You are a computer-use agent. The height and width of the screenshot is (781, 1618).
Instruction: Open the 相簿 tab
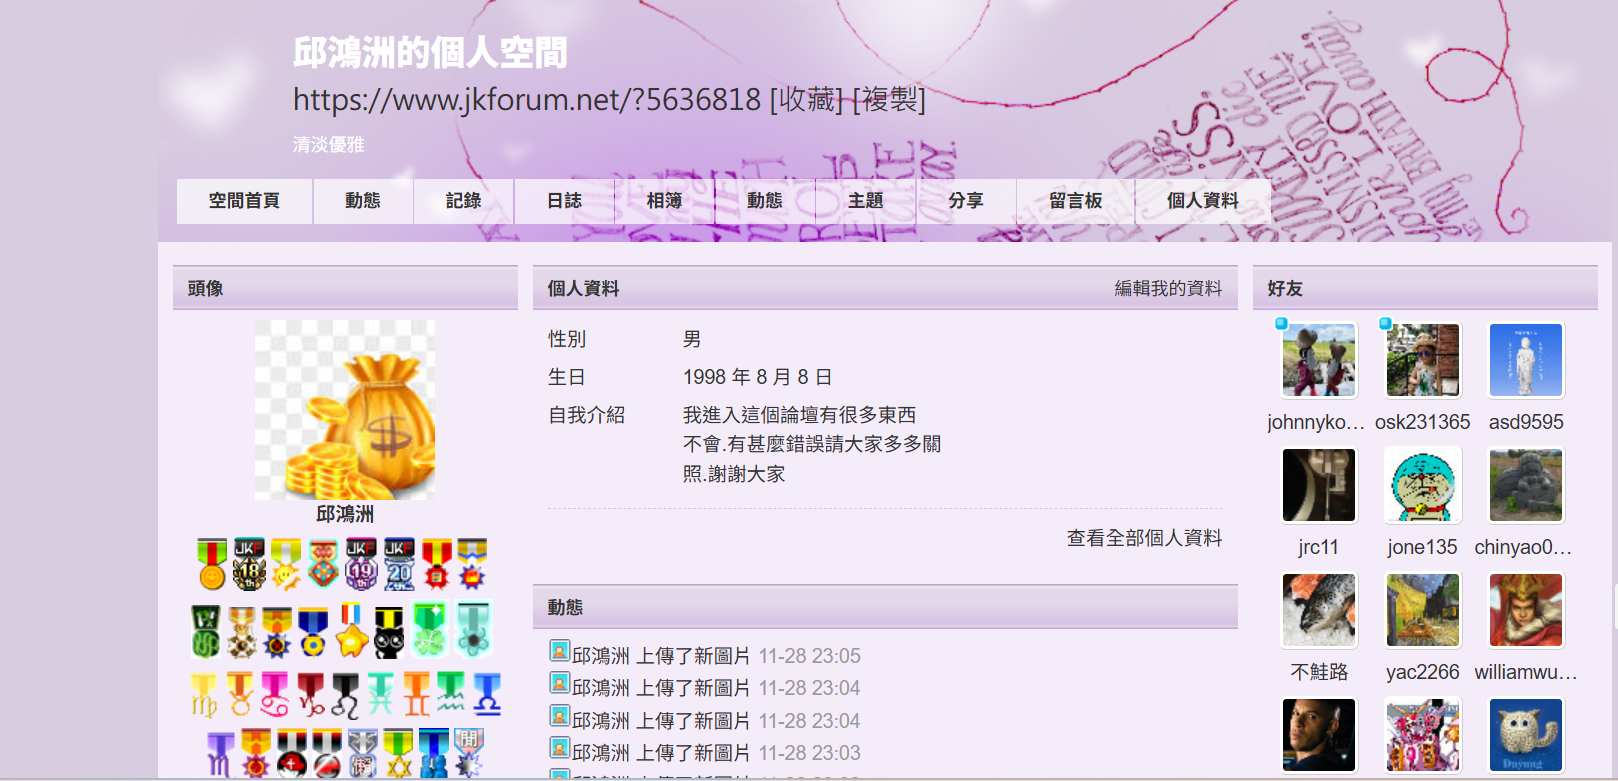664,201
